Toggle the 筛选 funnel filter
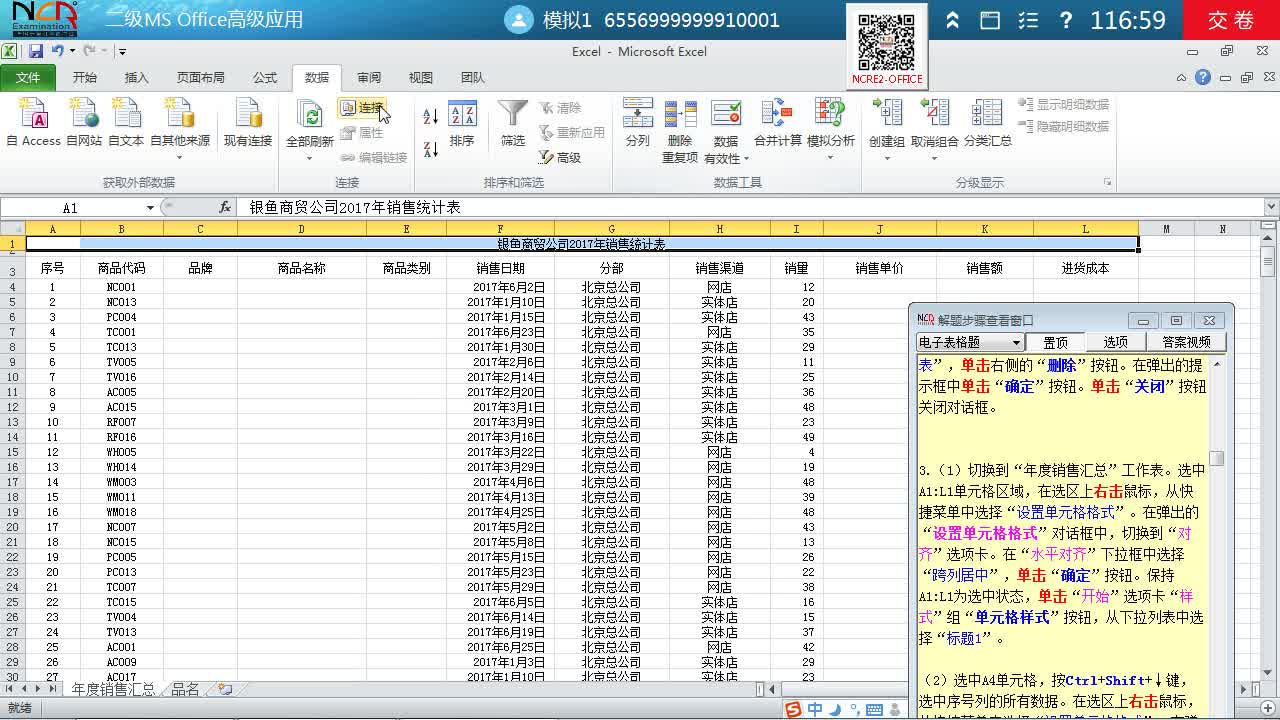 point(513,124)
